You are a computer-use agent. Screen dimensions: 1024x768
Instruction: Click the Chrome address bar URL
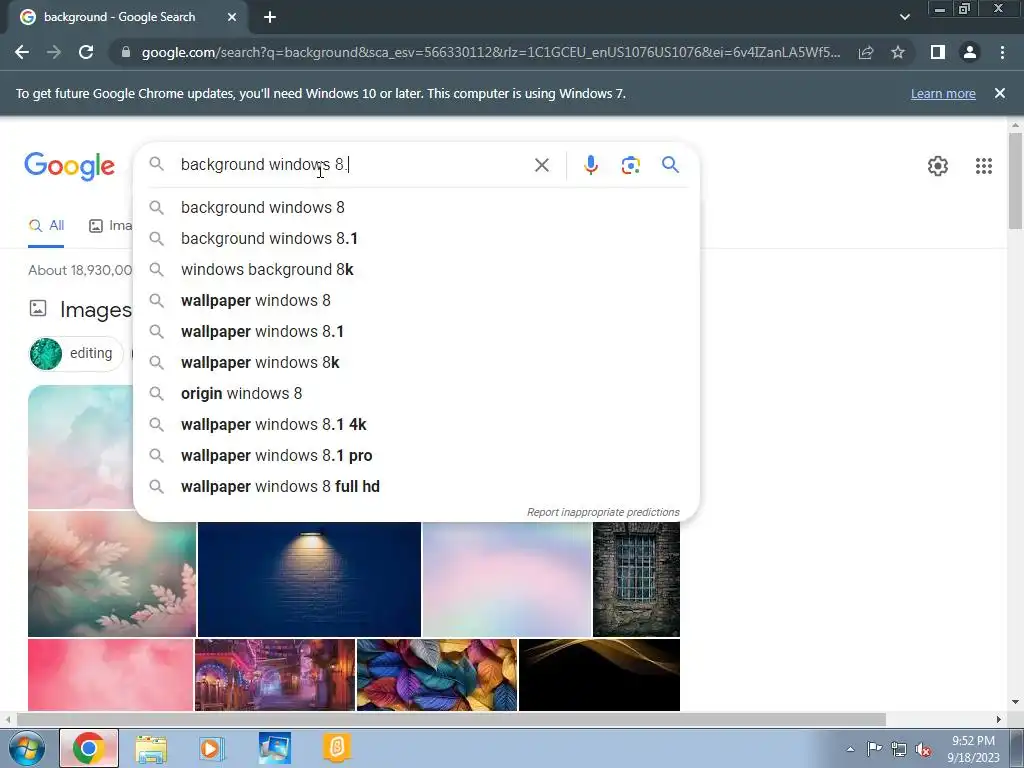pyautogui.click(x=490, y=52)
